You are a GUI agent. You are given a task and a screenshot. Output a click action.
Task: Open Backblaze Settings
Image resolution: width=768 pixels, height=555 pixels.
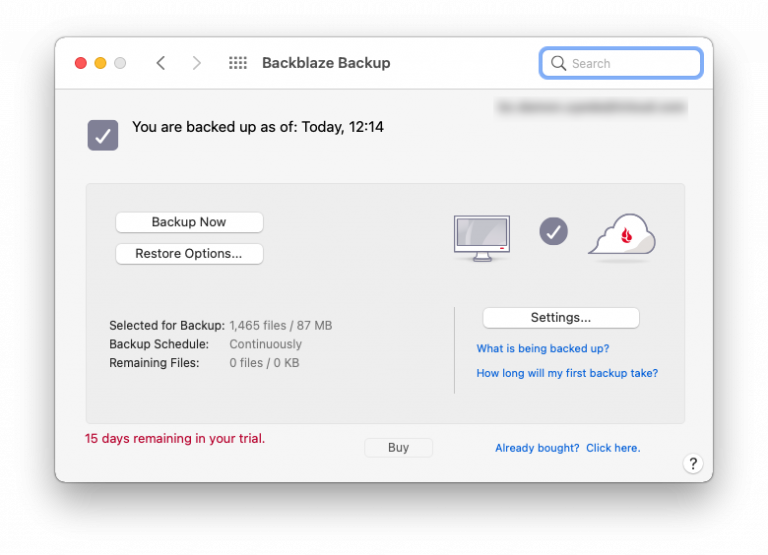[561, 317]
